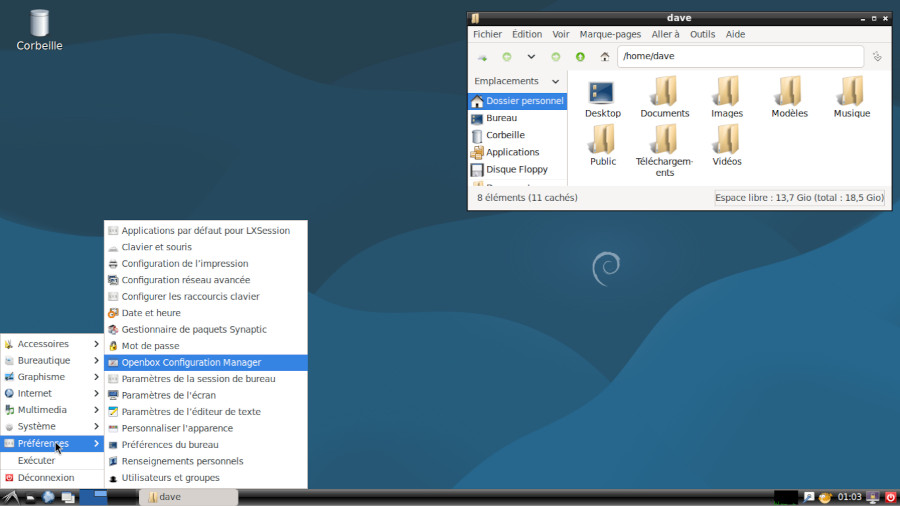900x506 pixels.
Task: Select the Préférences menu category
Action: click(x=52, y=443)
